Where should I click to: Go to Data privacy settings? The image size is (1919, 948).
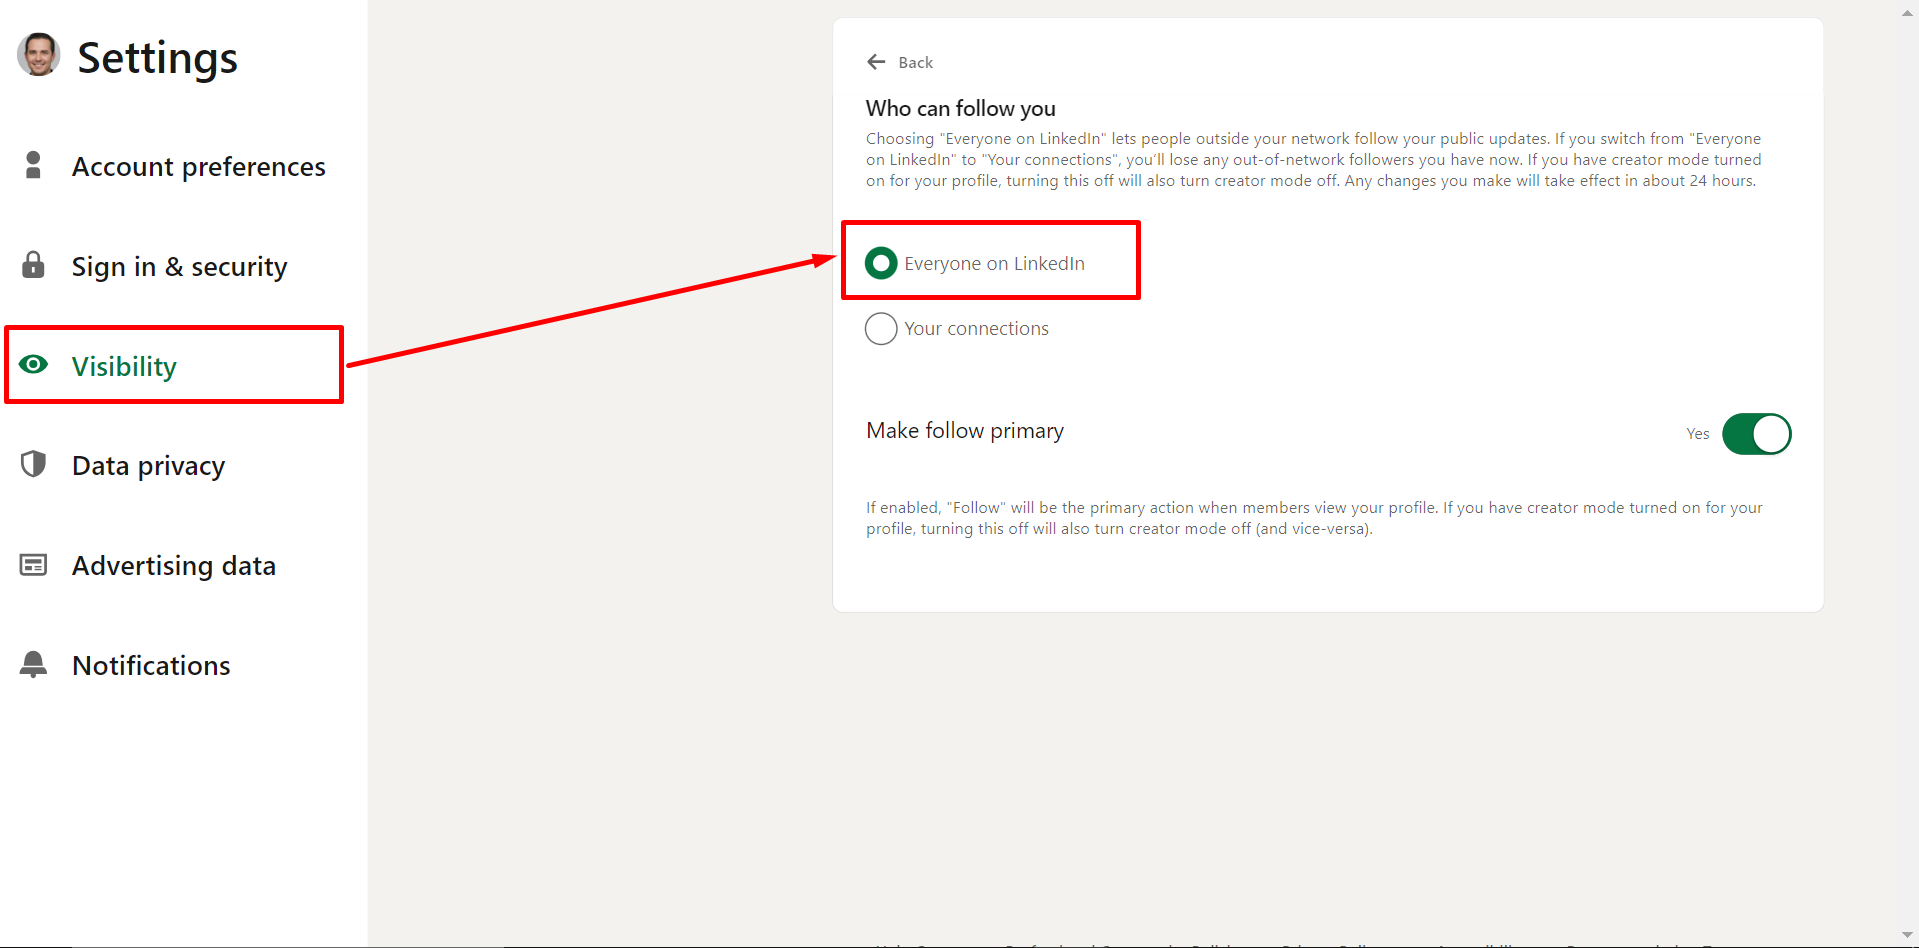click(x=148, y=466)
